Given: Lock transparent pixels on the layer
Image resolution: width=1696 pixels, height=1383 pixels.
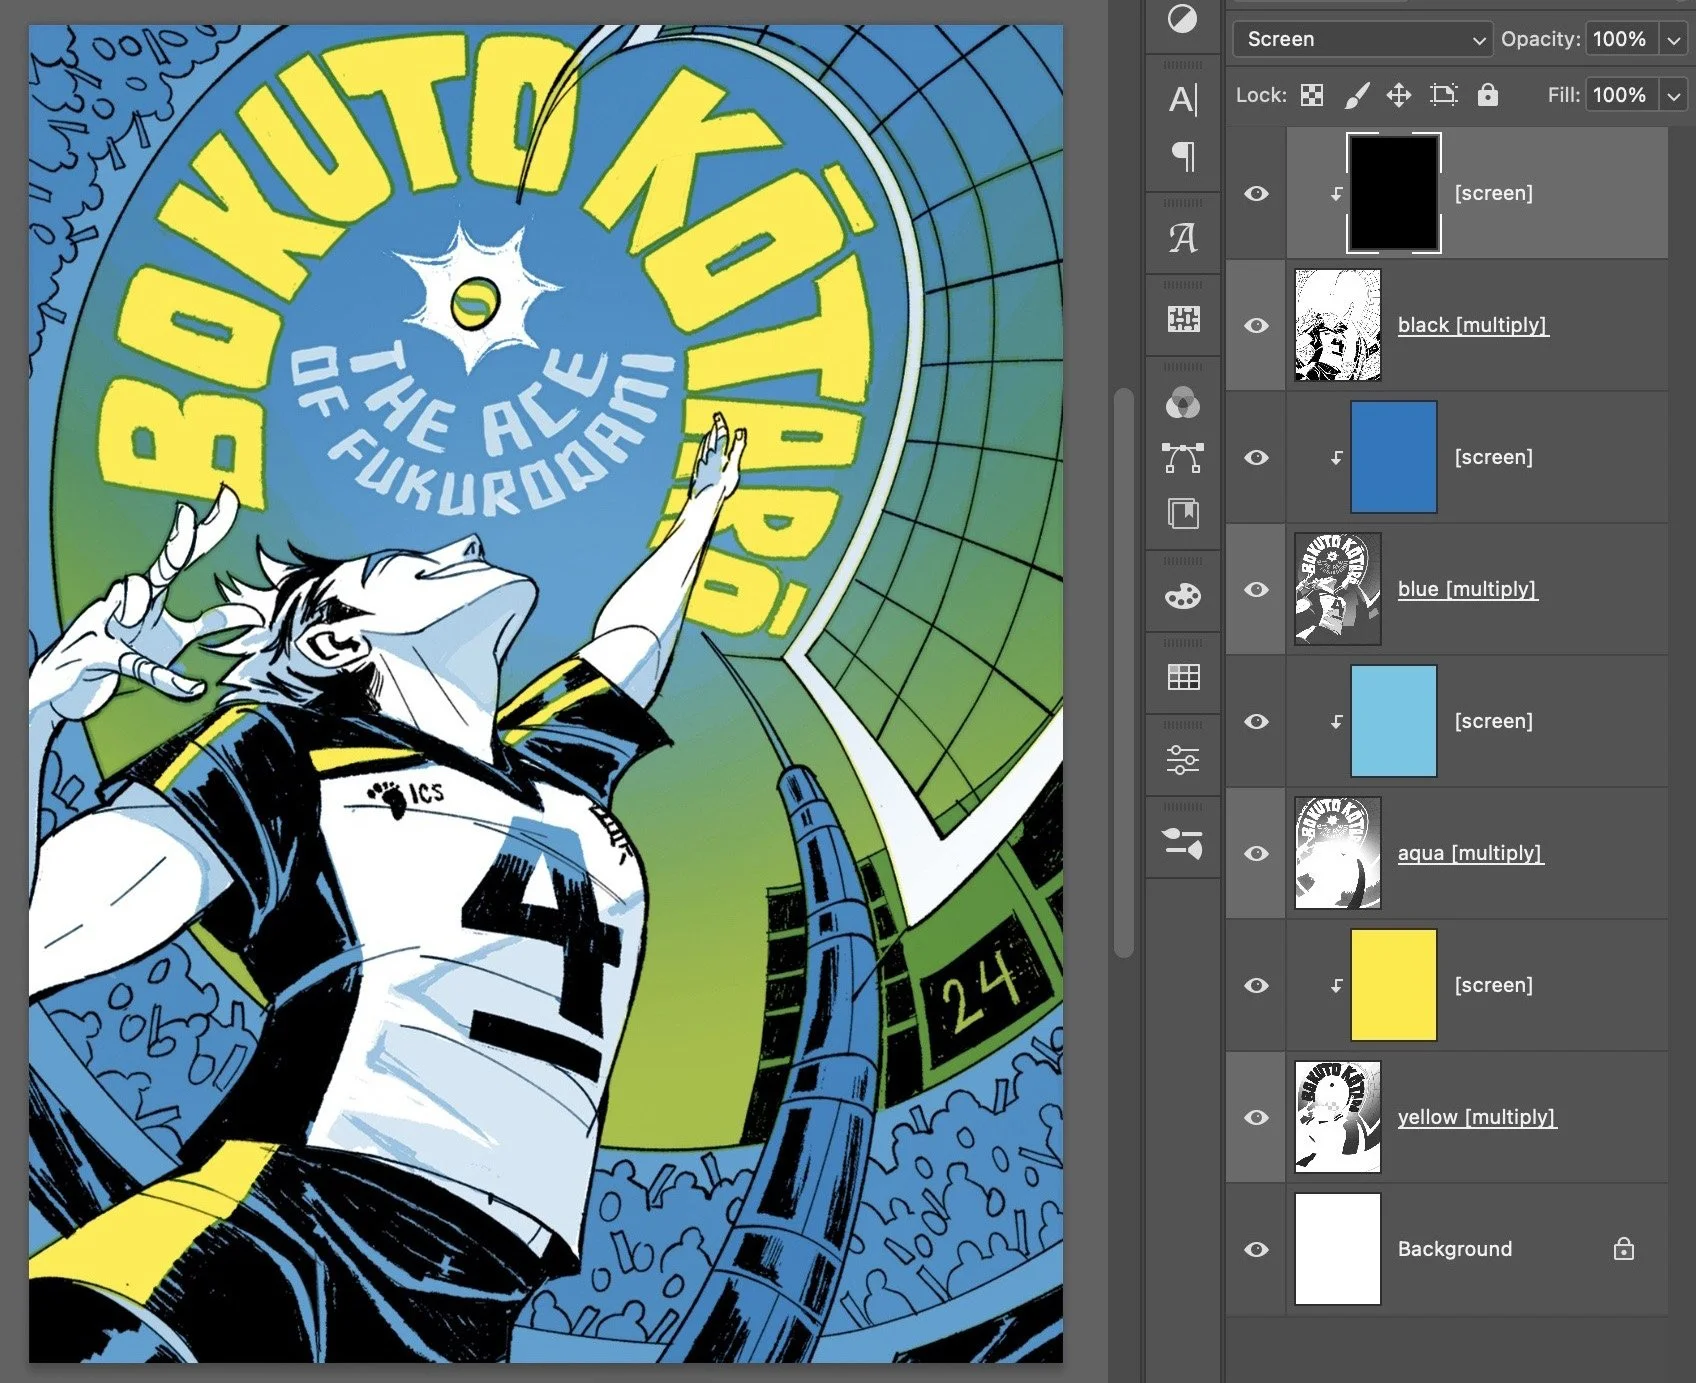Looking at the screenshot, I should pyautogui.click(x=1312, y=95).
